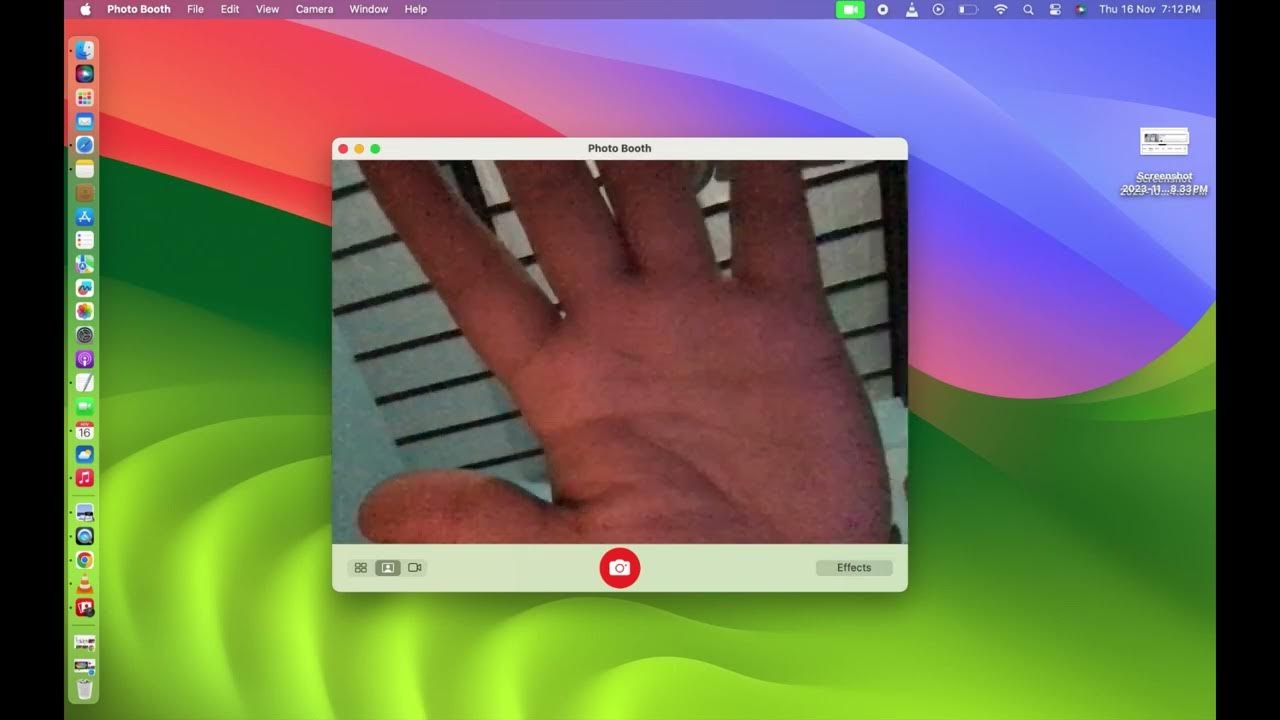The image size is (1280, 720).
Task: Open TextEdit from the Dock
Action: 85,383
